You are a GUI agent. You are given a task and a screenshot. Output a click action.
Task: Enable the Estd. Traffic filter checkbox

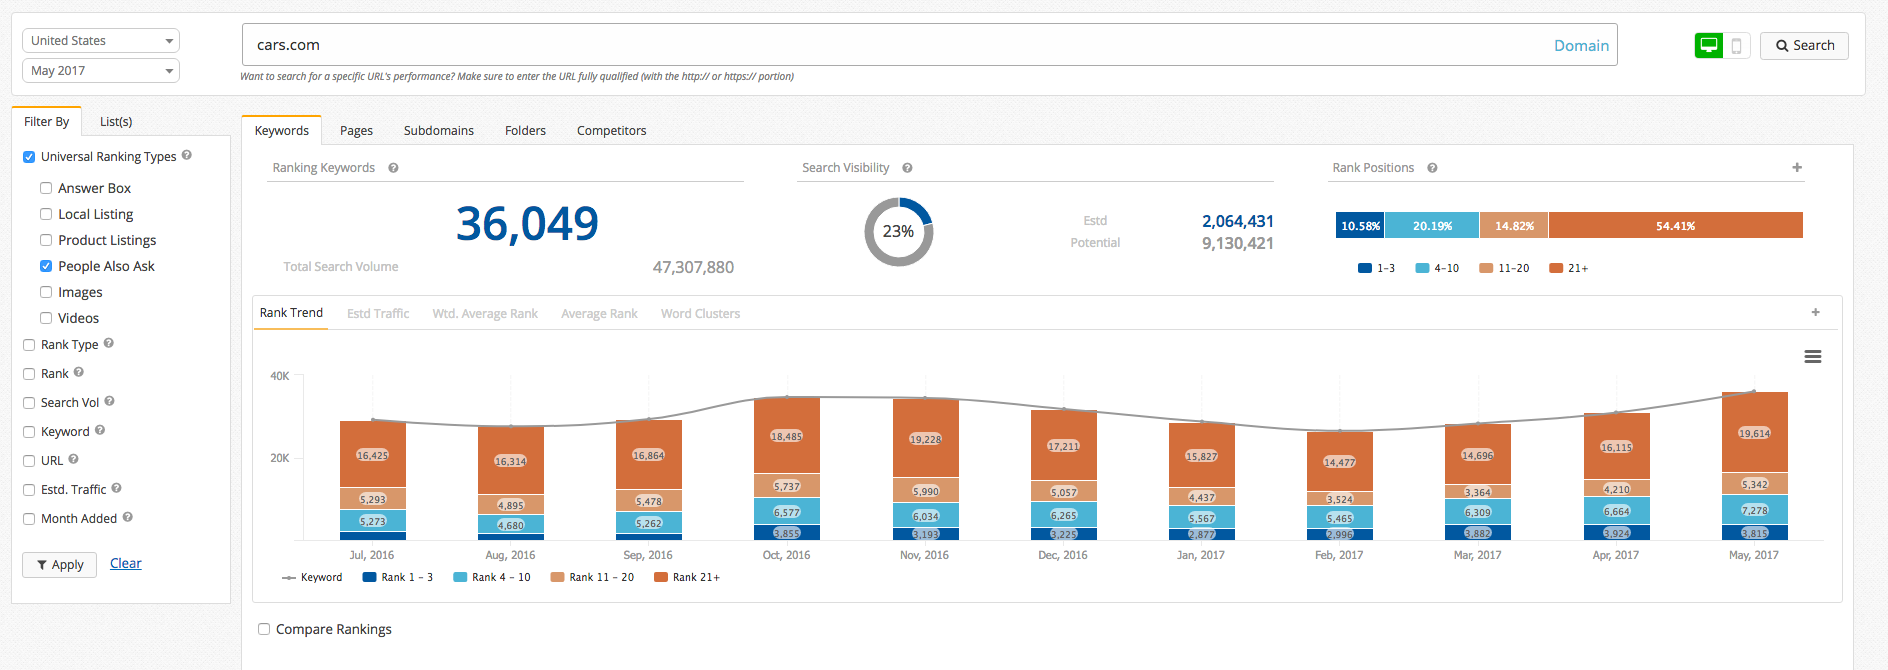click(x=29, y=490)
